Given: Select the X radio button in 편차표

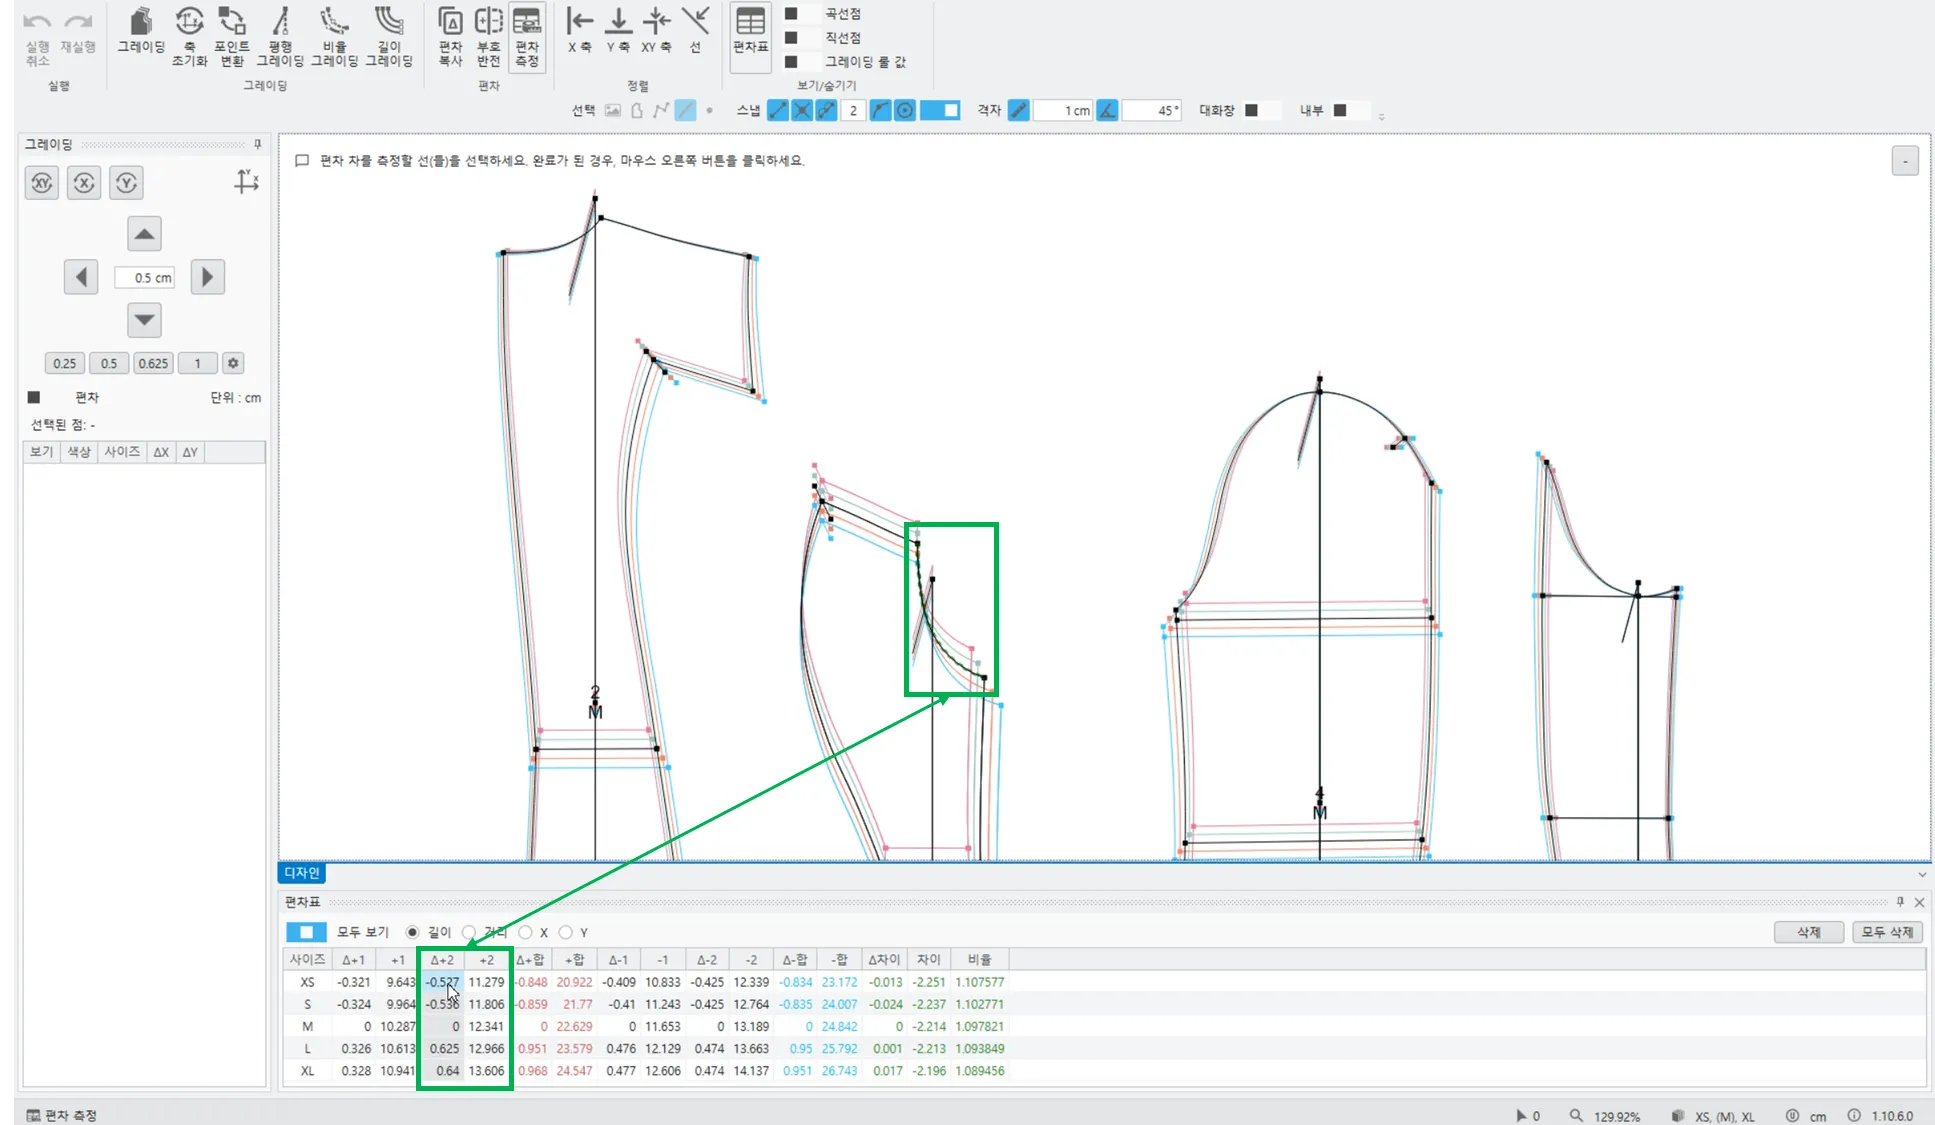Looking at the screenshot, I should [x=526, y=932].
